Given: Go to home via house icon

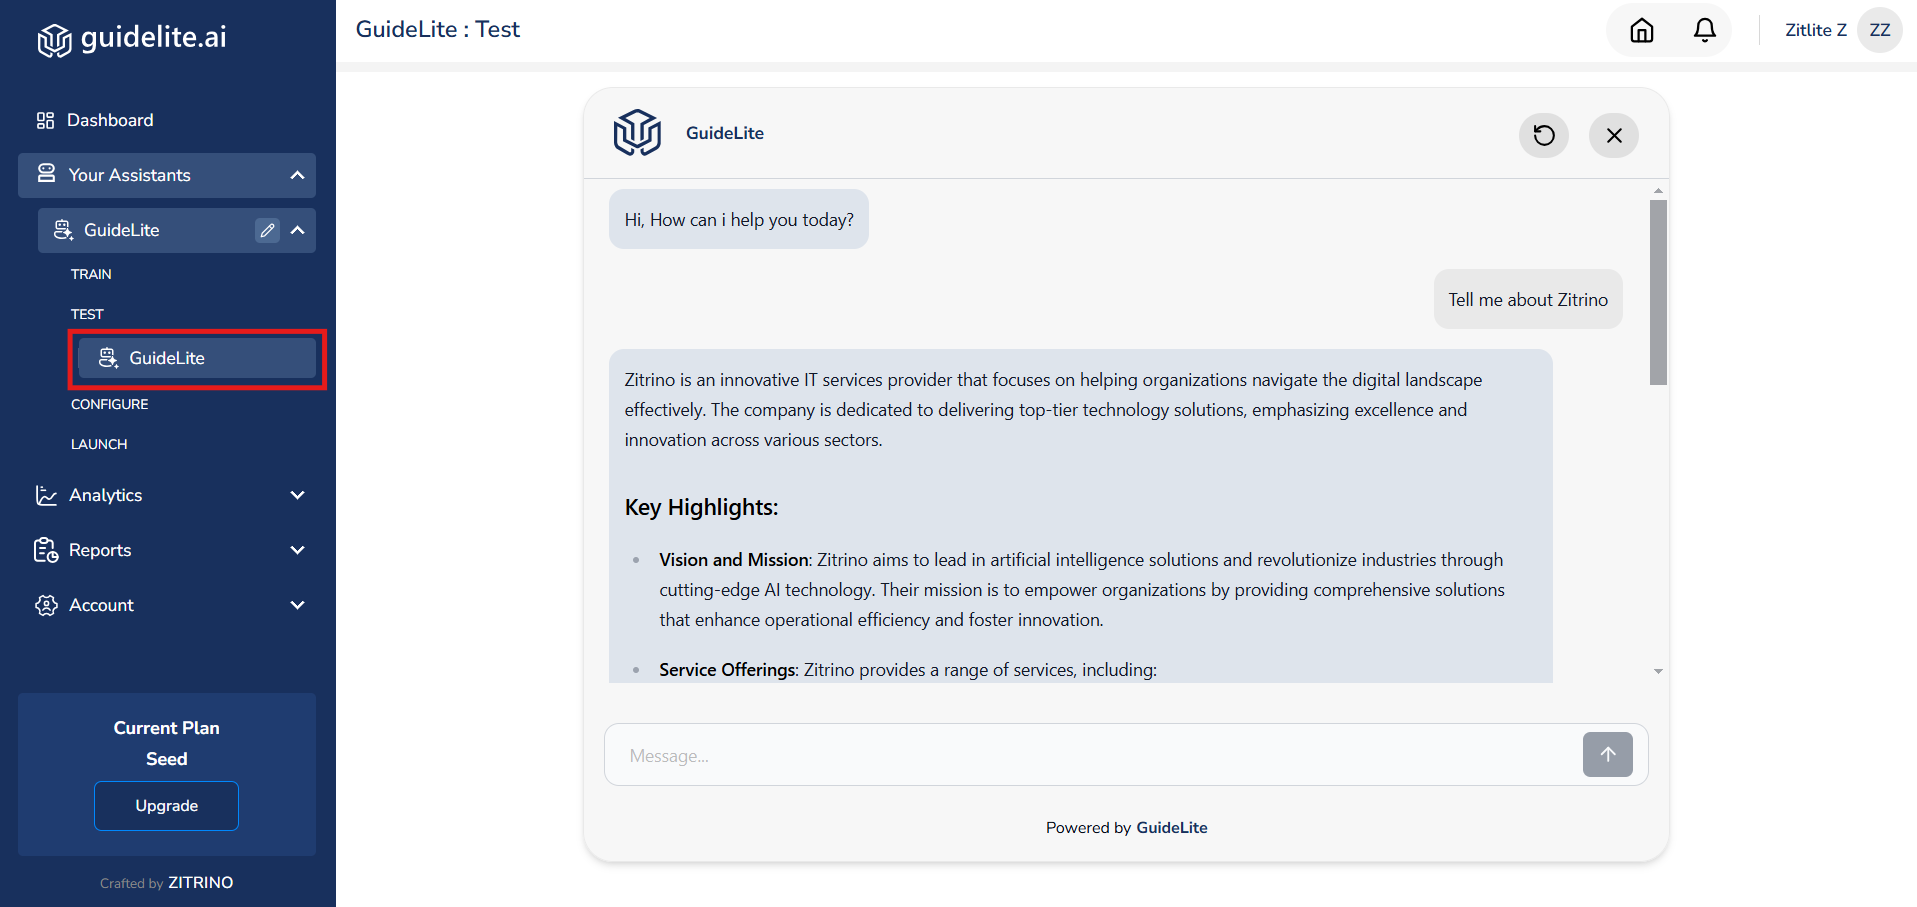Looking at the screenshot, I should click(1642, 30).
